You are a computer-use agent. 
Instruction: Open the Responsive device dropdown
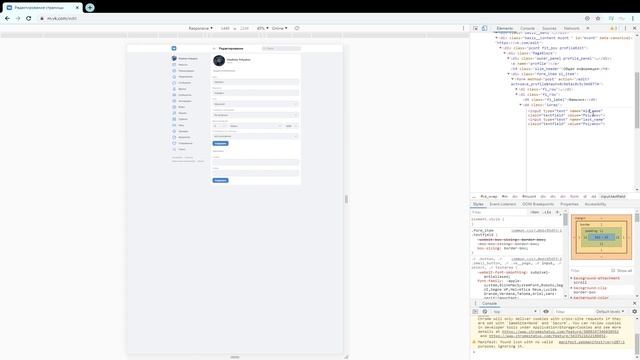[x=200, y=28]
